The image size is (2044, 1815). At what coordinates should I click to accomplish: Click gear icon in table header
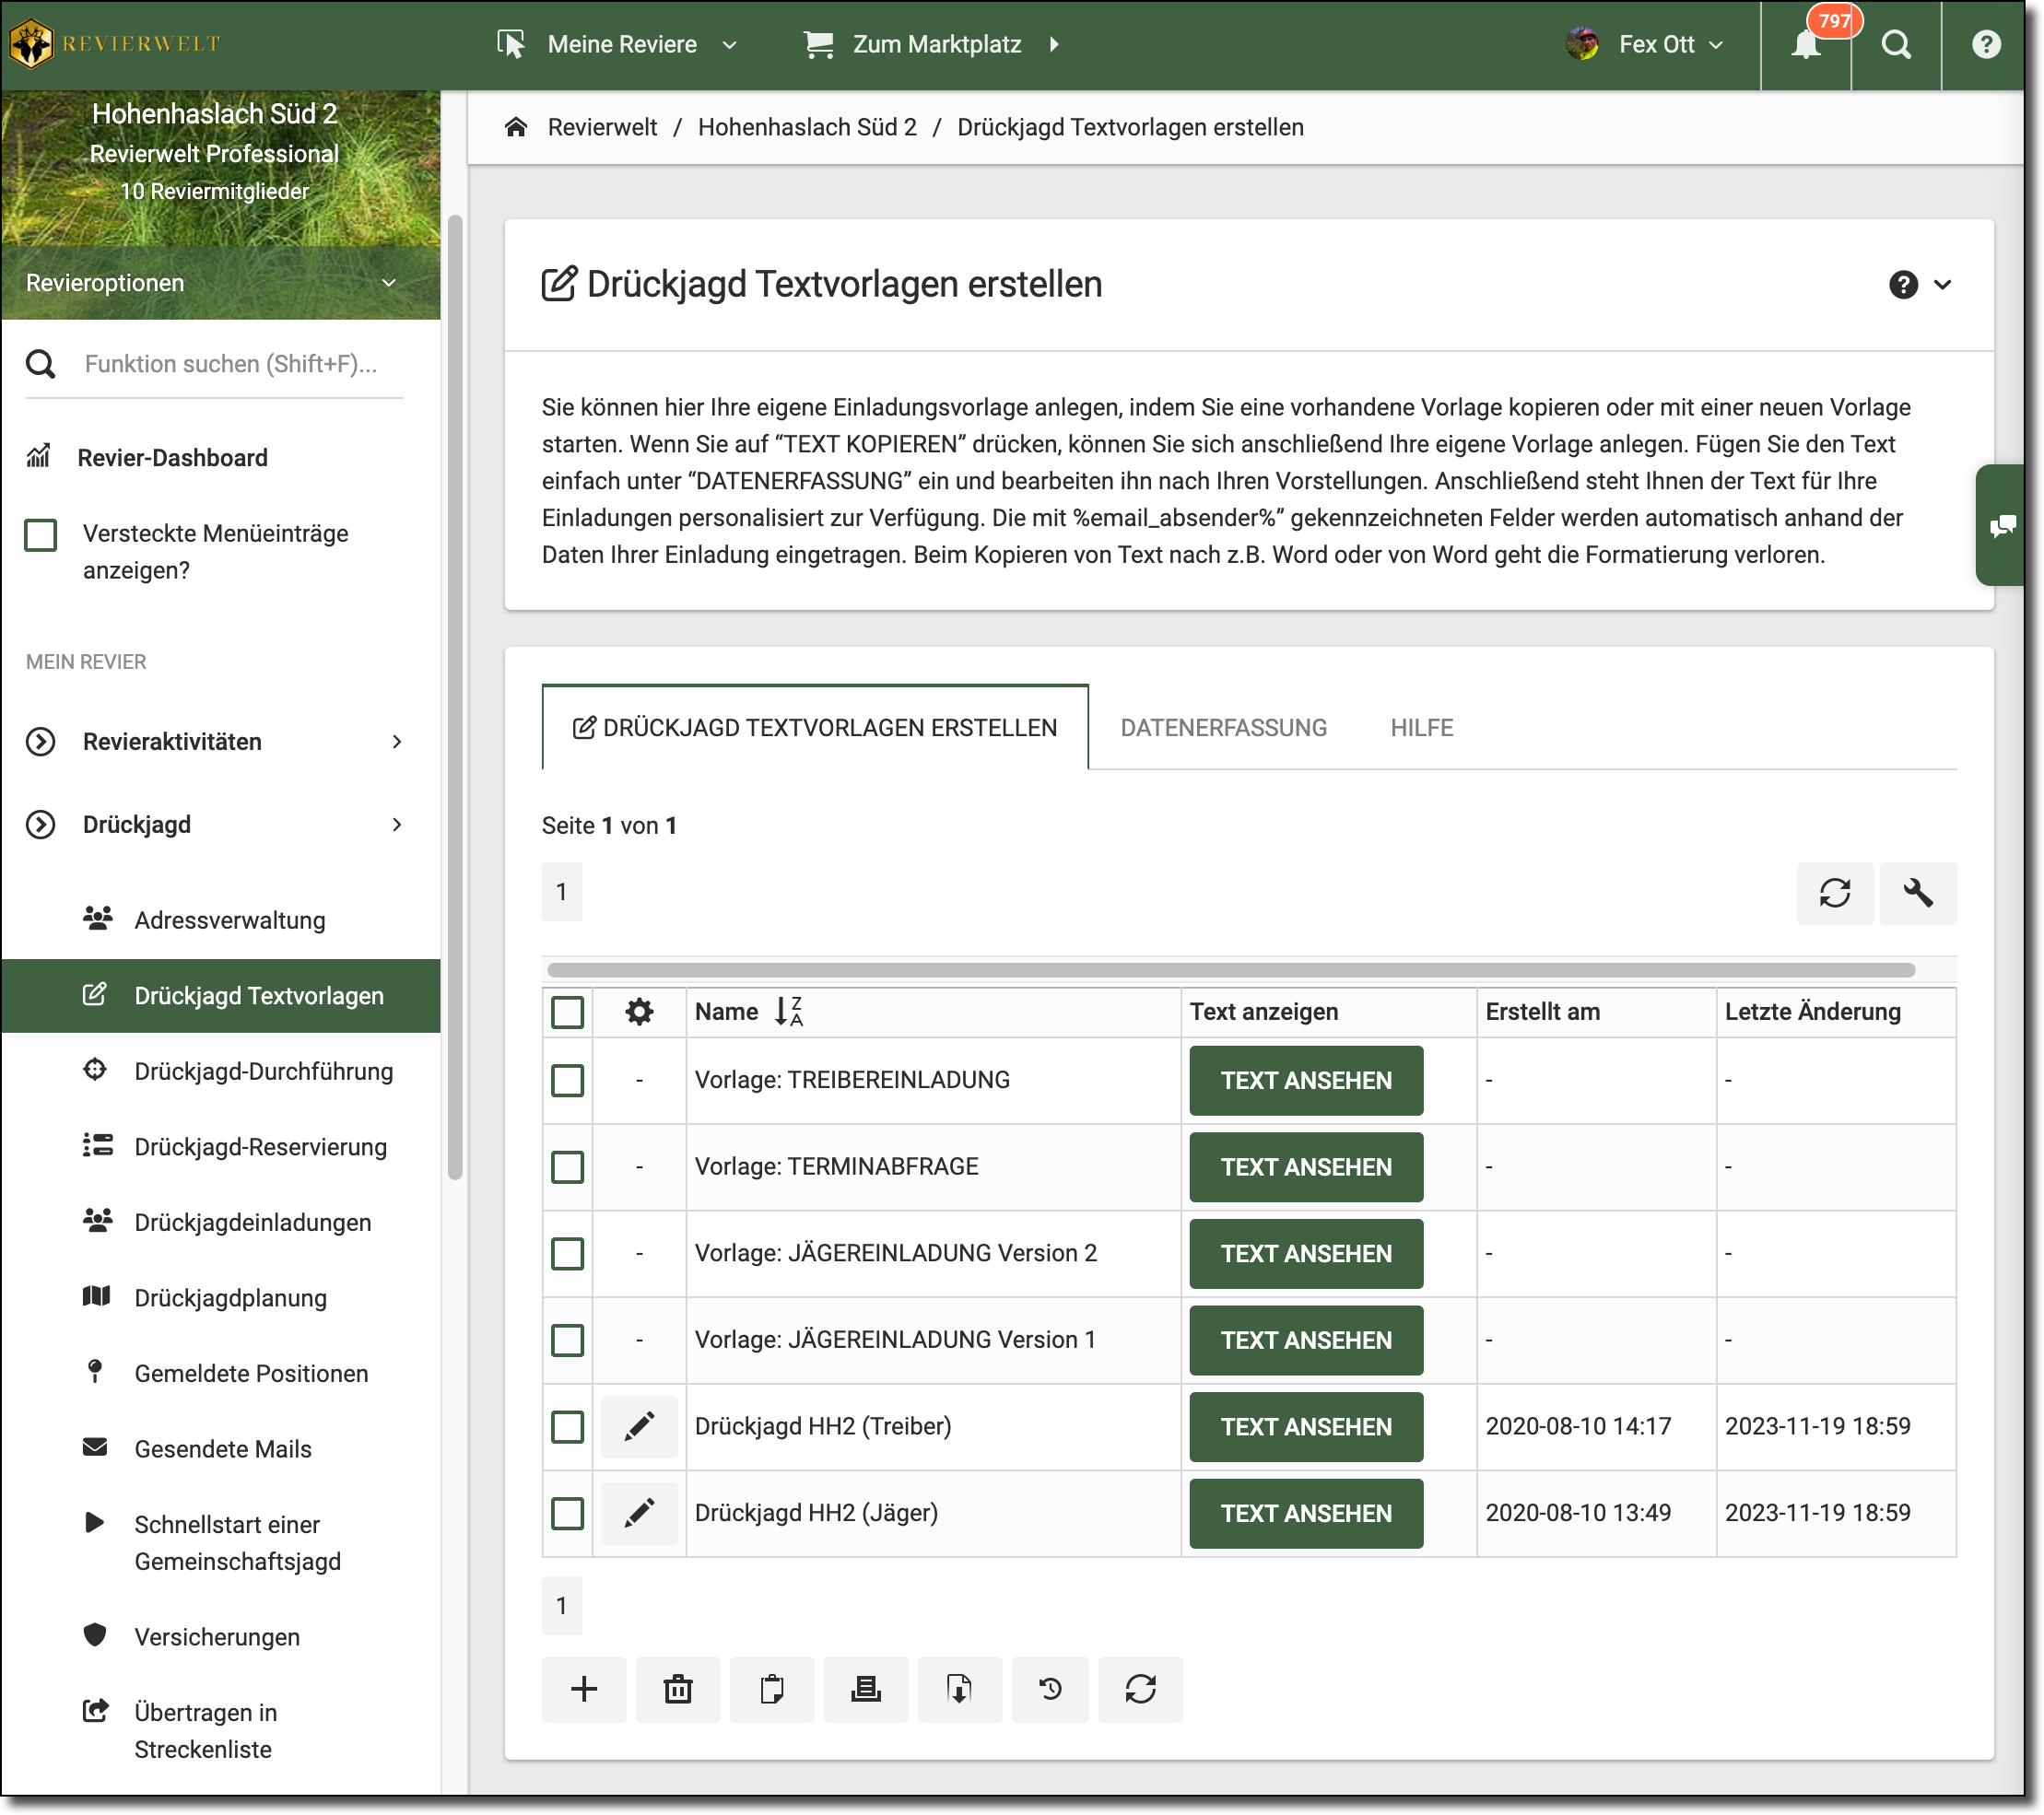click(x=639, y=1012)
